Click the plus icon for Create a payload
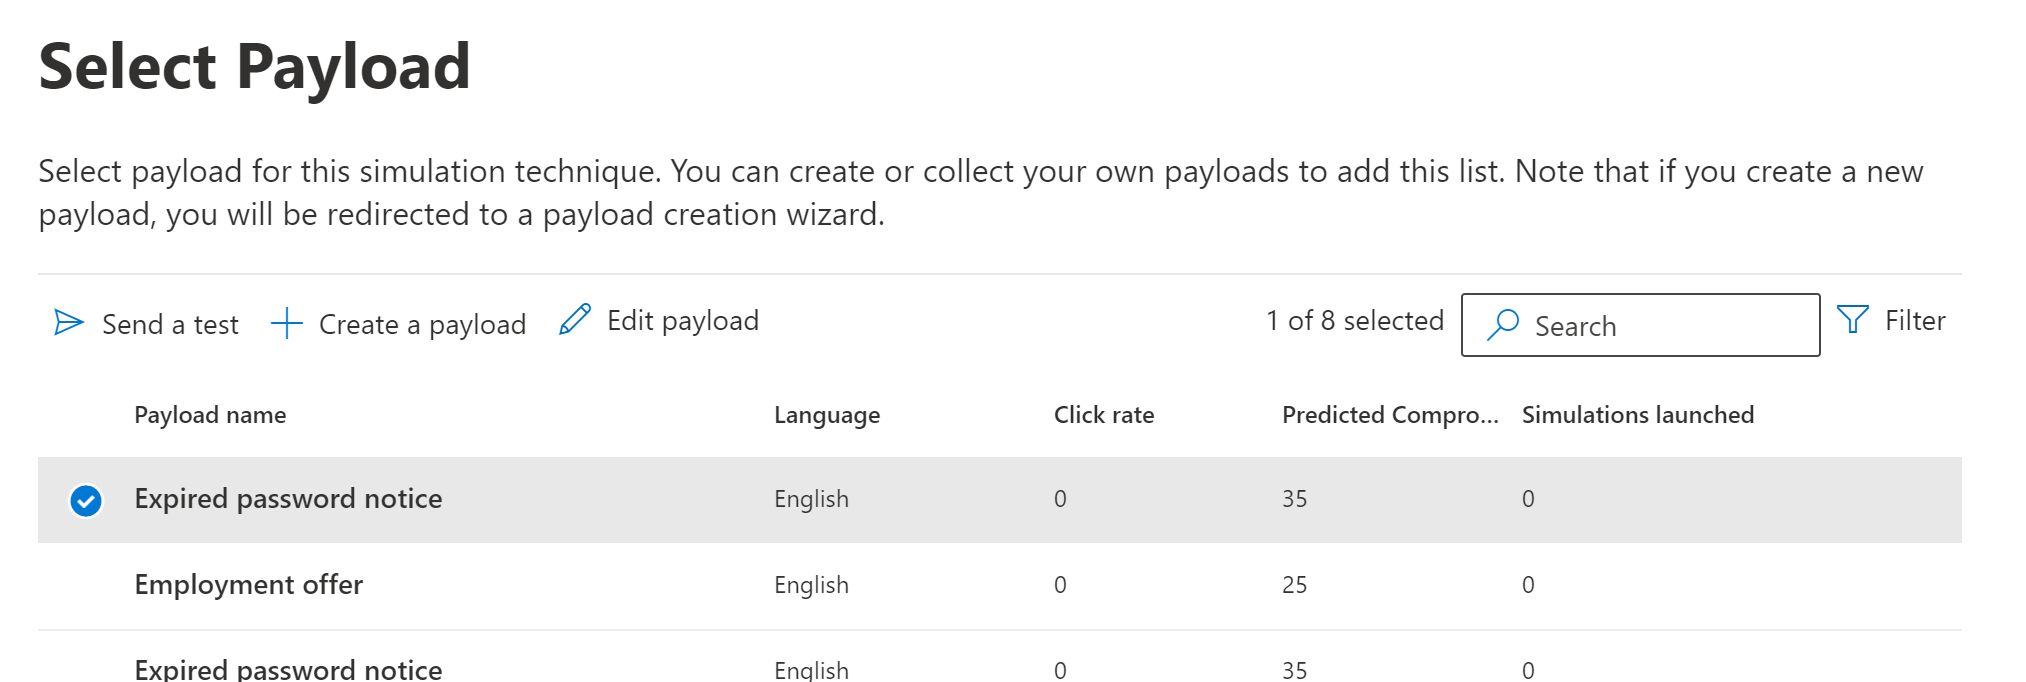The image size is (2026, 682). tap(287, 323)
